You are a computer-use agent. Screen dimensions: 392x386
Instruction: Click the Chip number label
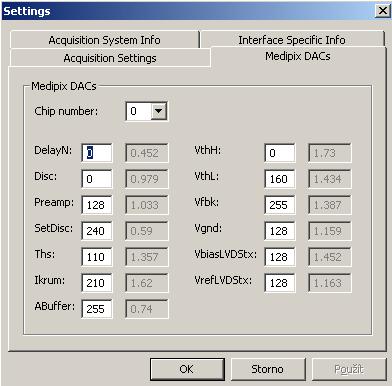[66, 111]
